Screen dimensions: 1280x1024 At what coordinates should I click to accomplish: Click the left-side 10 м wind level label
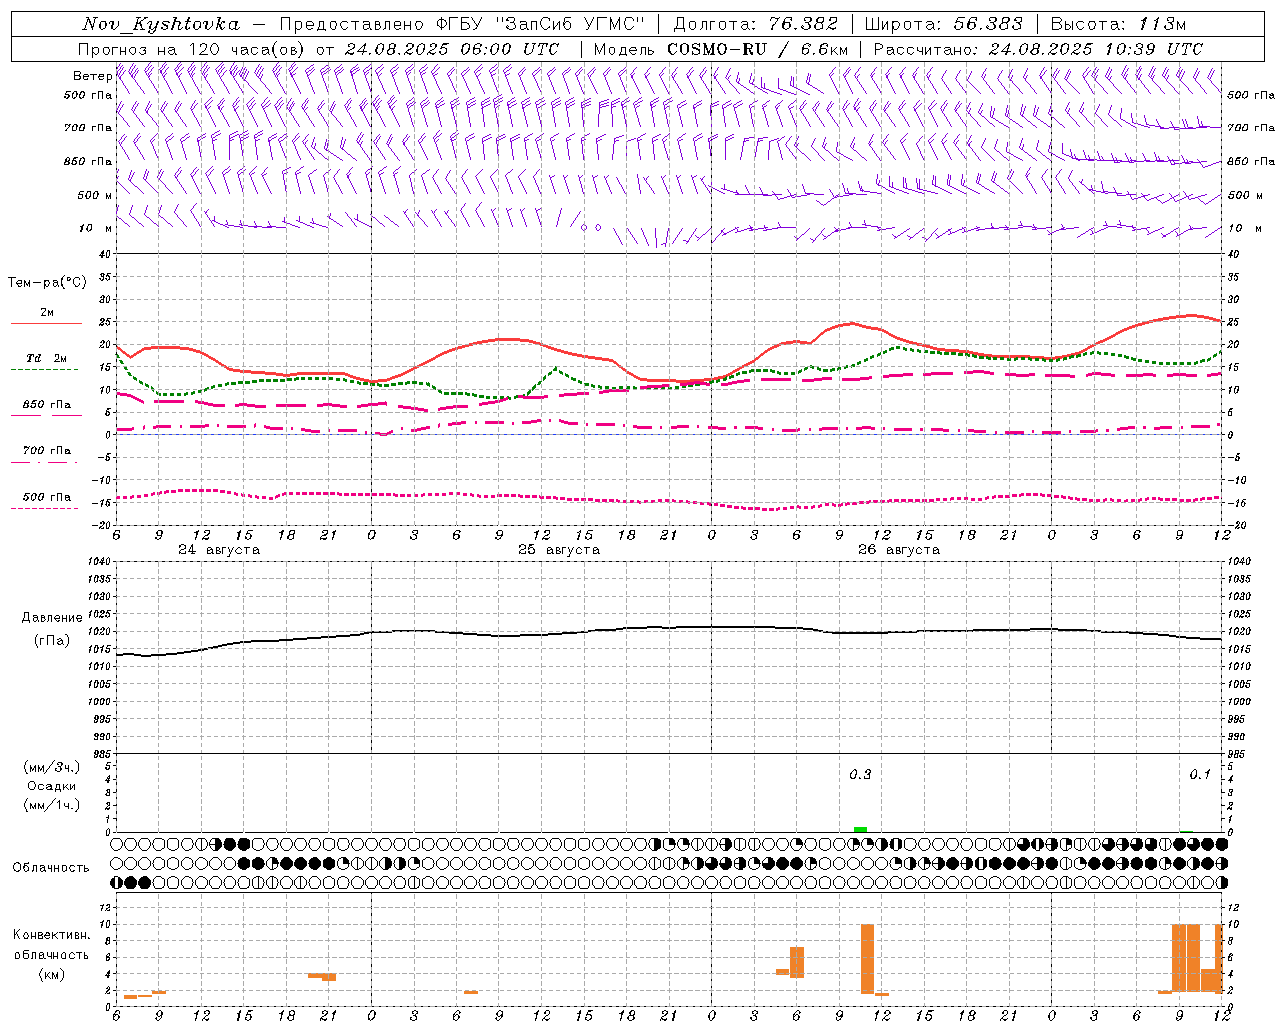click(95, 228)
